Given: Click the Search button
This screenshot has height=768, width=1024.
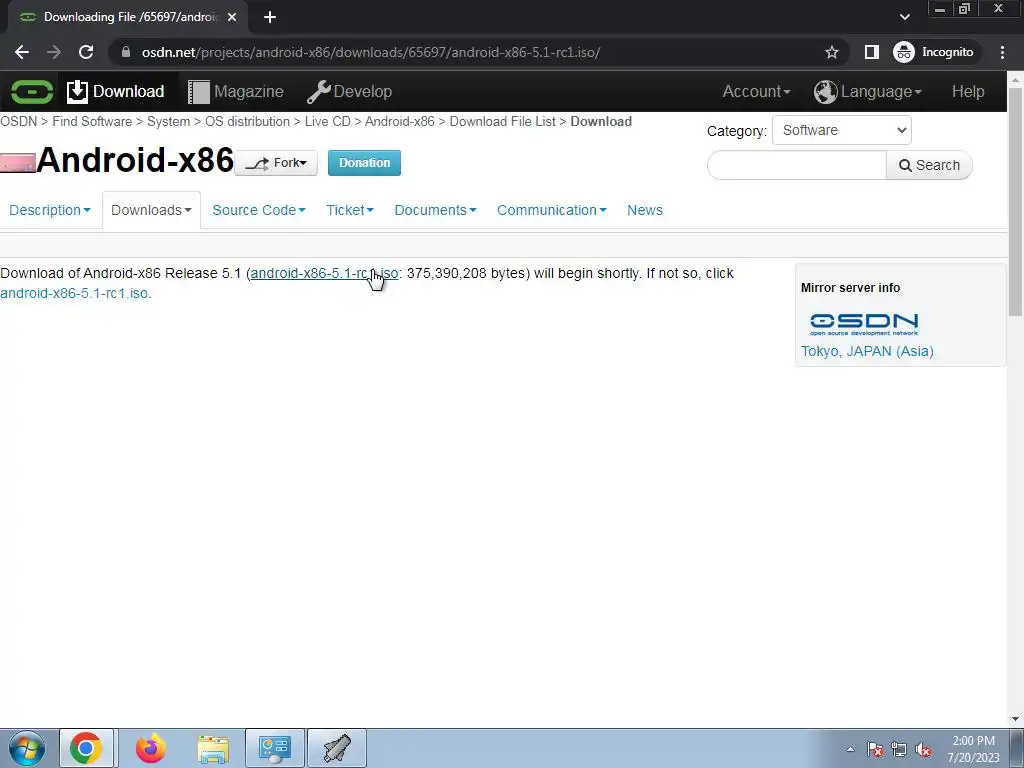Looking at the screenshot, I should coord(929,165).
